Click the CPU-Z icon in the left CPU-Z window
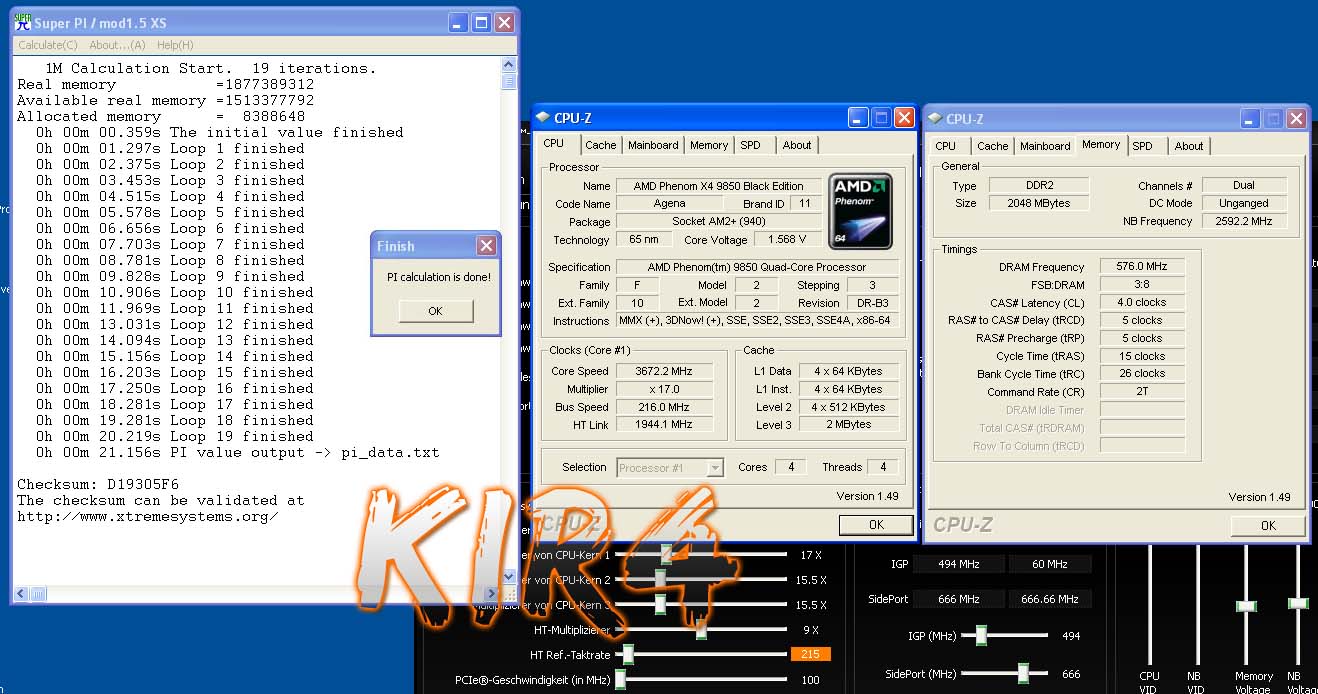Viewport: 1318px width, 694px height. 541,118
